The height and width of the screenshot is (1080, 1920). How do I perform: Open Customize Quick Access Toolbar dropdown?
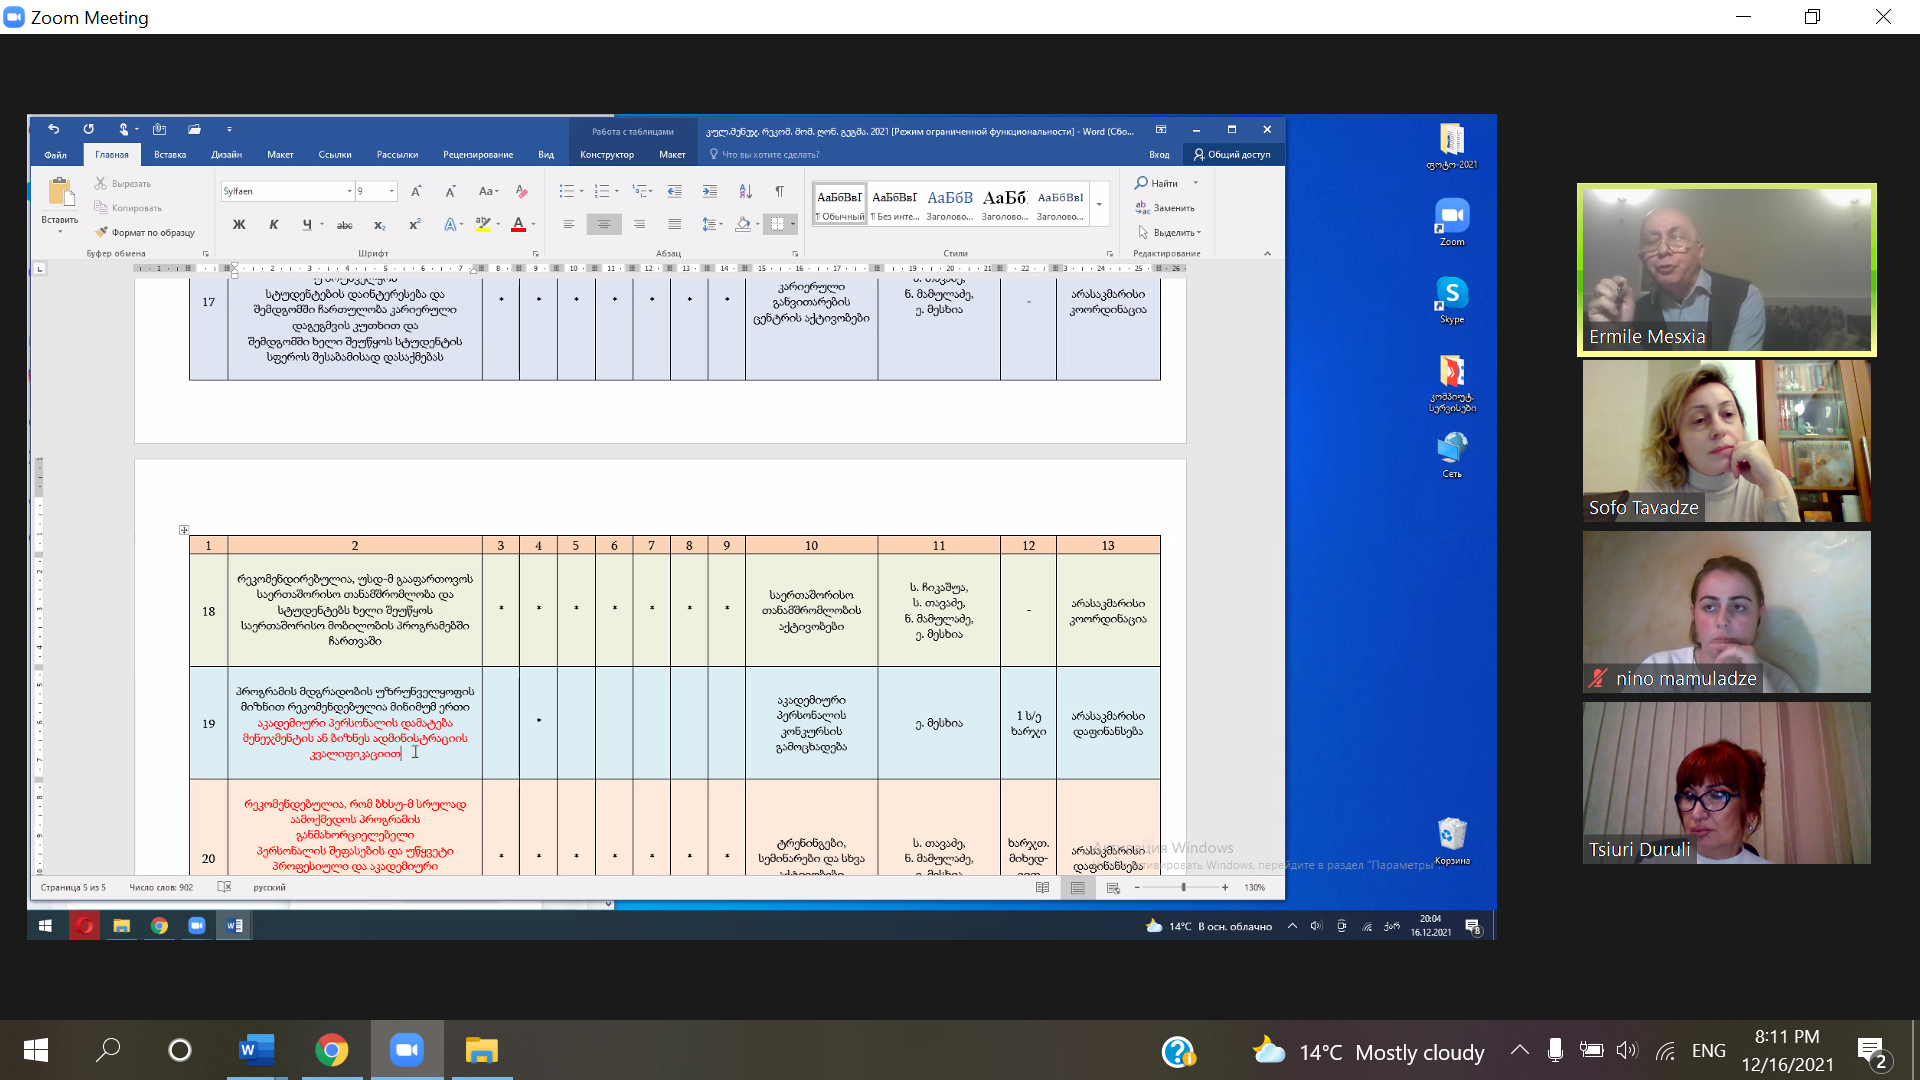[x=229, y=129]
